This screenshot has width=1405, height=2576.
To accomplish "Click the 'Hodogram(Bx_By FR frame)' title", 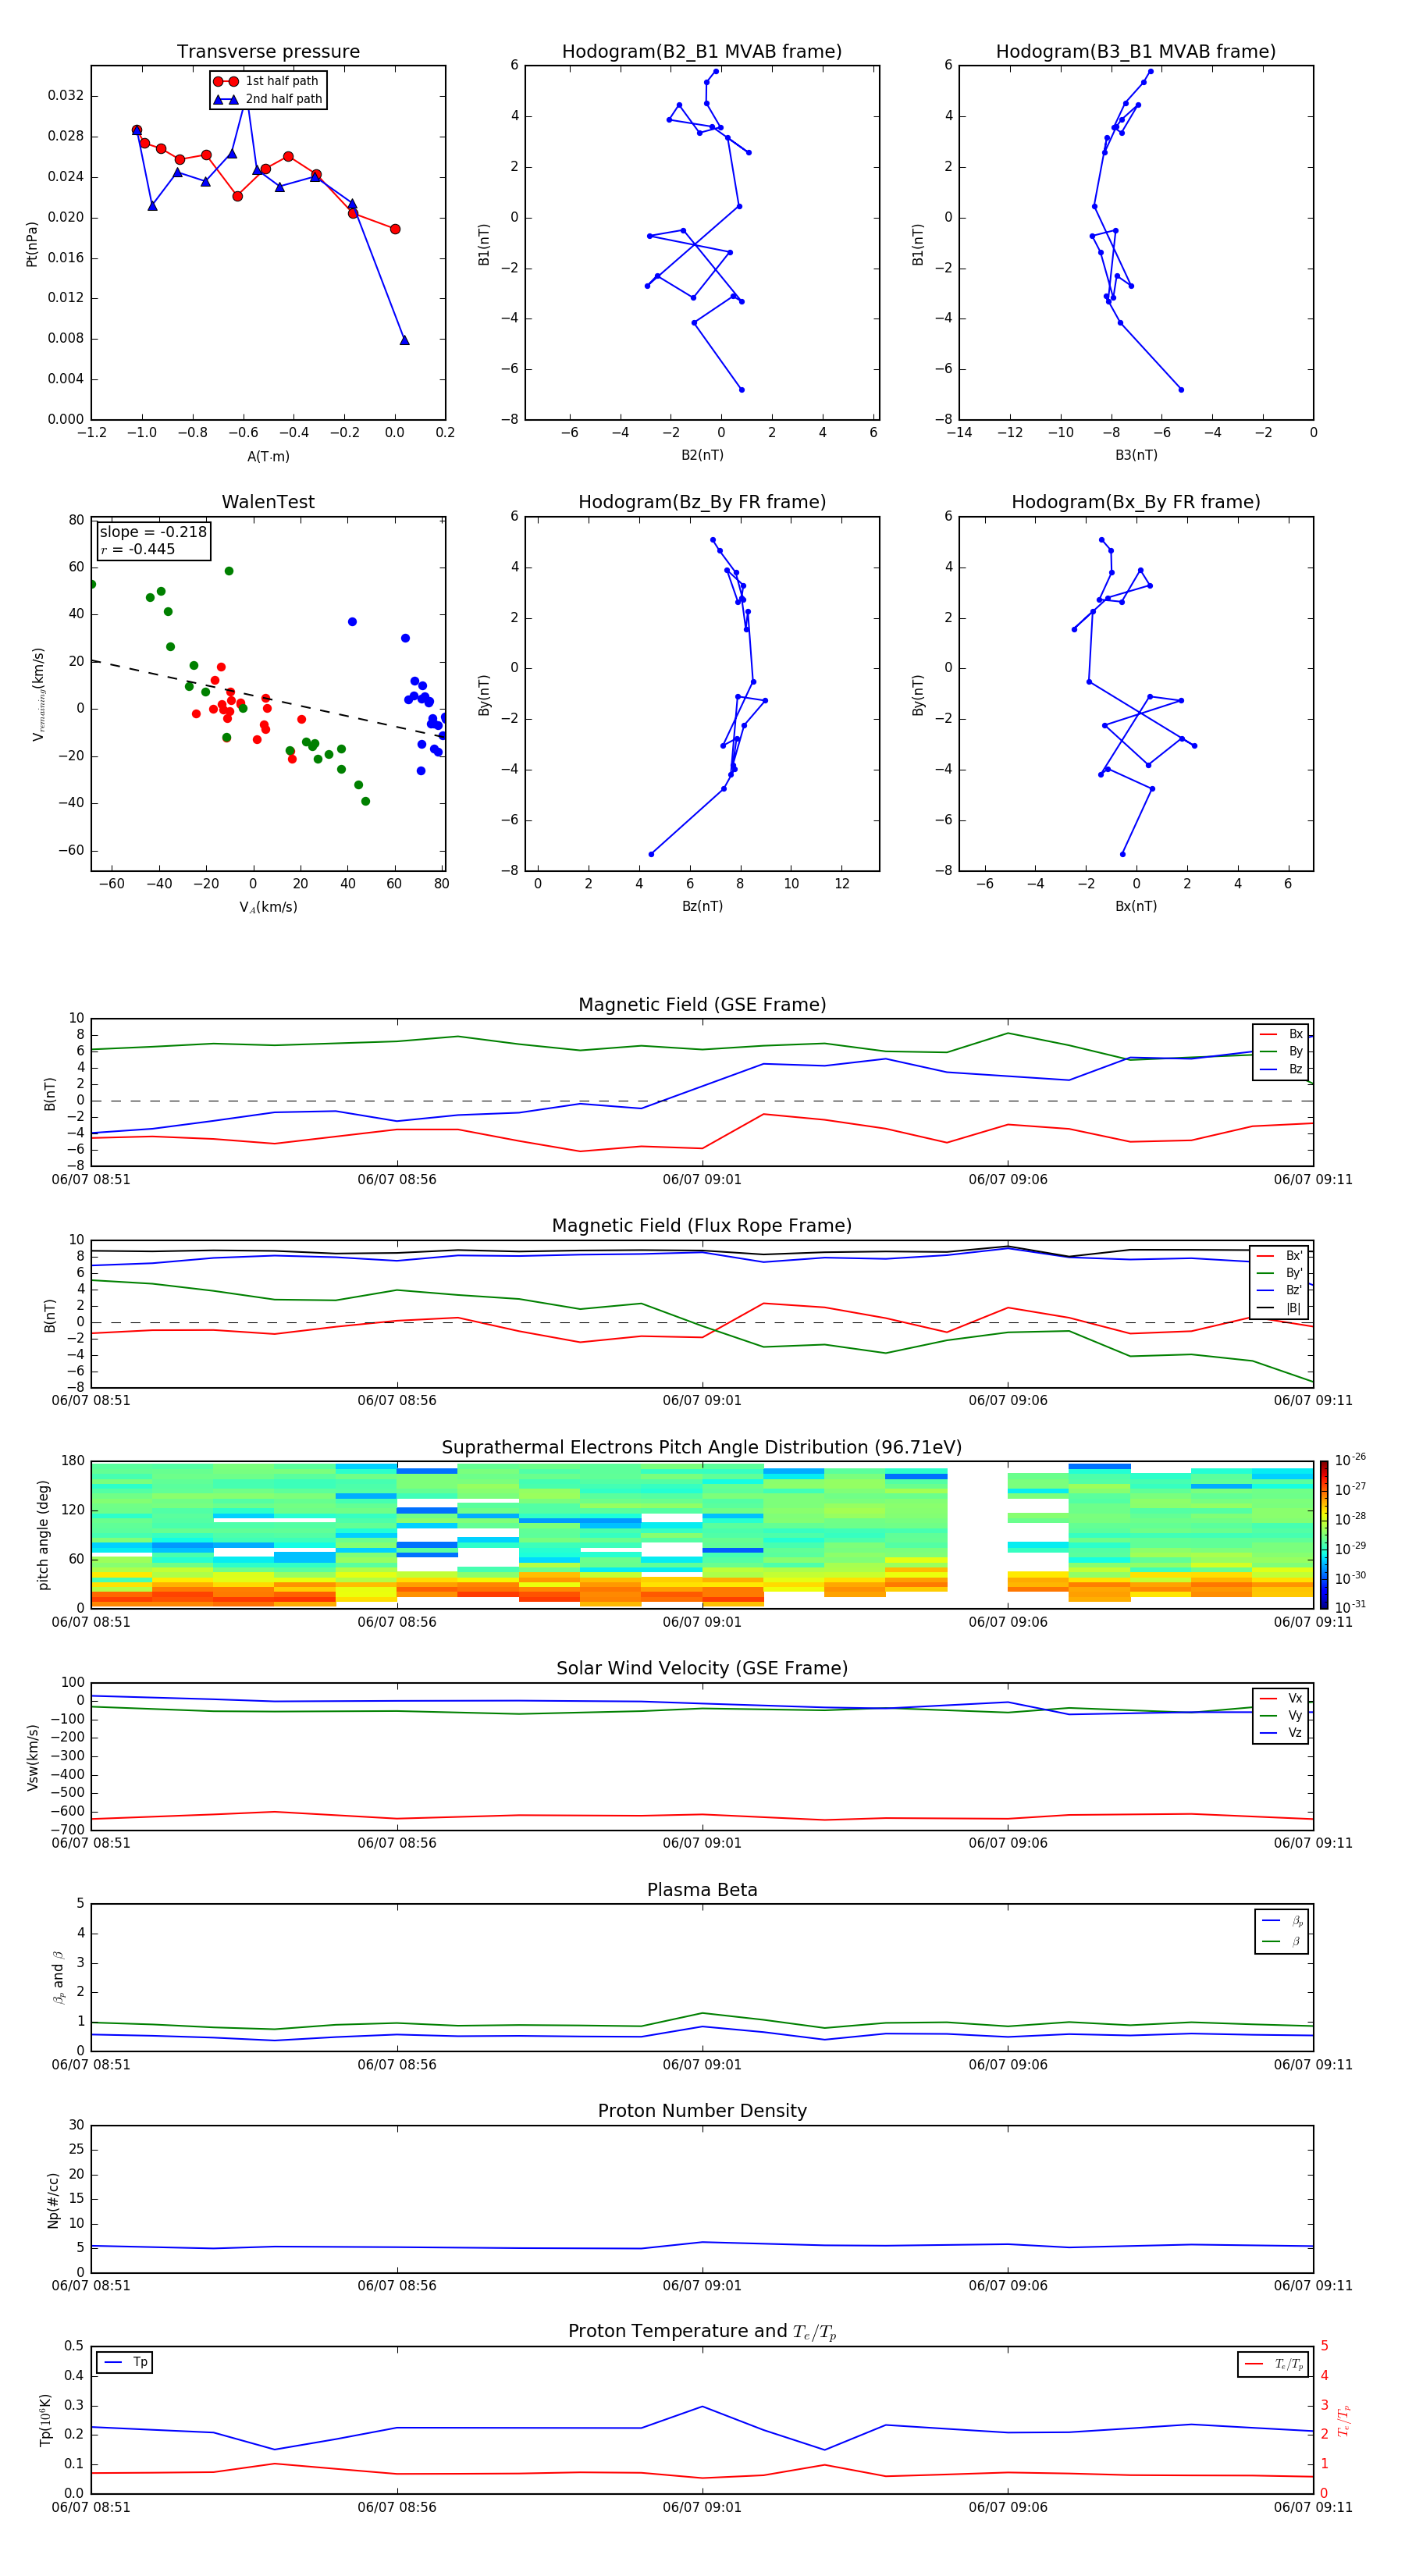I will [x=1136, y=502].
